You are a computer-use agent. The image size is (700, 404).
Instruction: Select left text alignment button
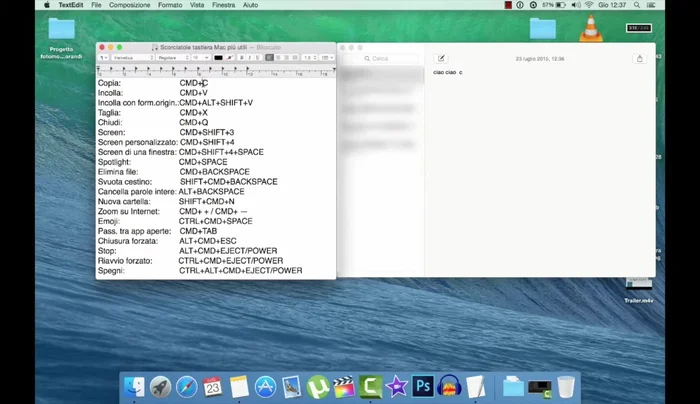click(x=270, y=58)
